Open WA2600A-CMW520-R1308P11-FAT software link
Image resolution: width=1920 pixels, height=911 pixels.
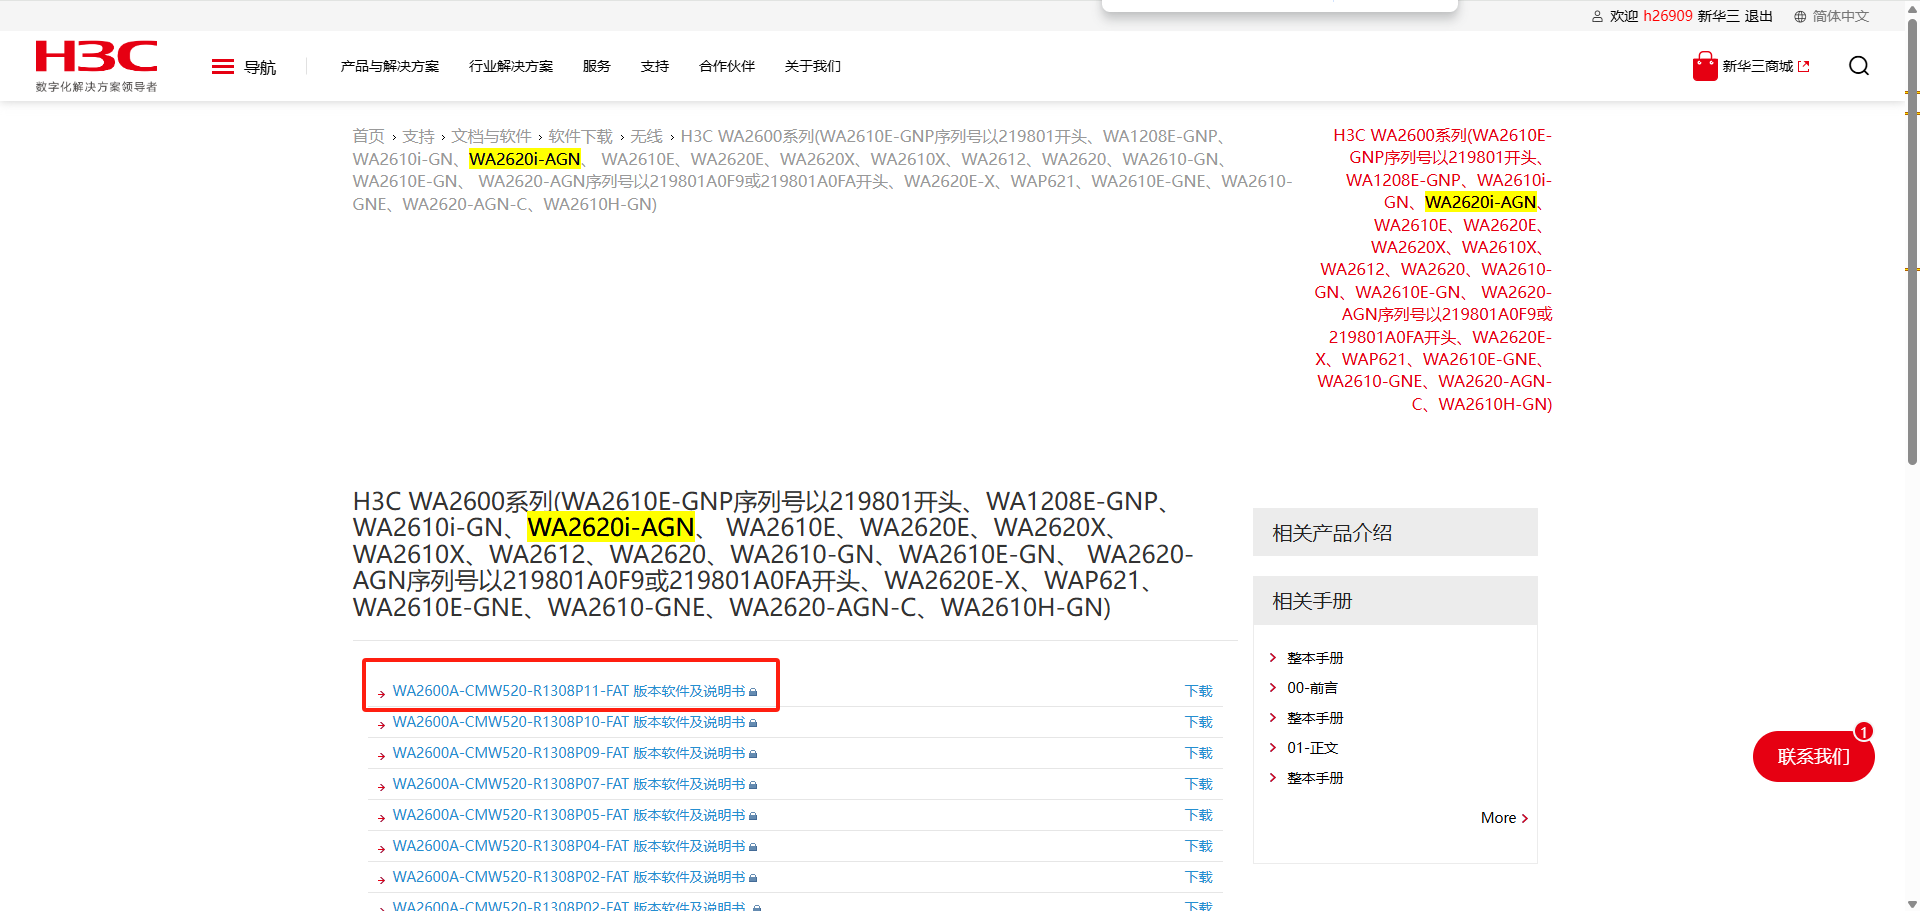(569, 691)
